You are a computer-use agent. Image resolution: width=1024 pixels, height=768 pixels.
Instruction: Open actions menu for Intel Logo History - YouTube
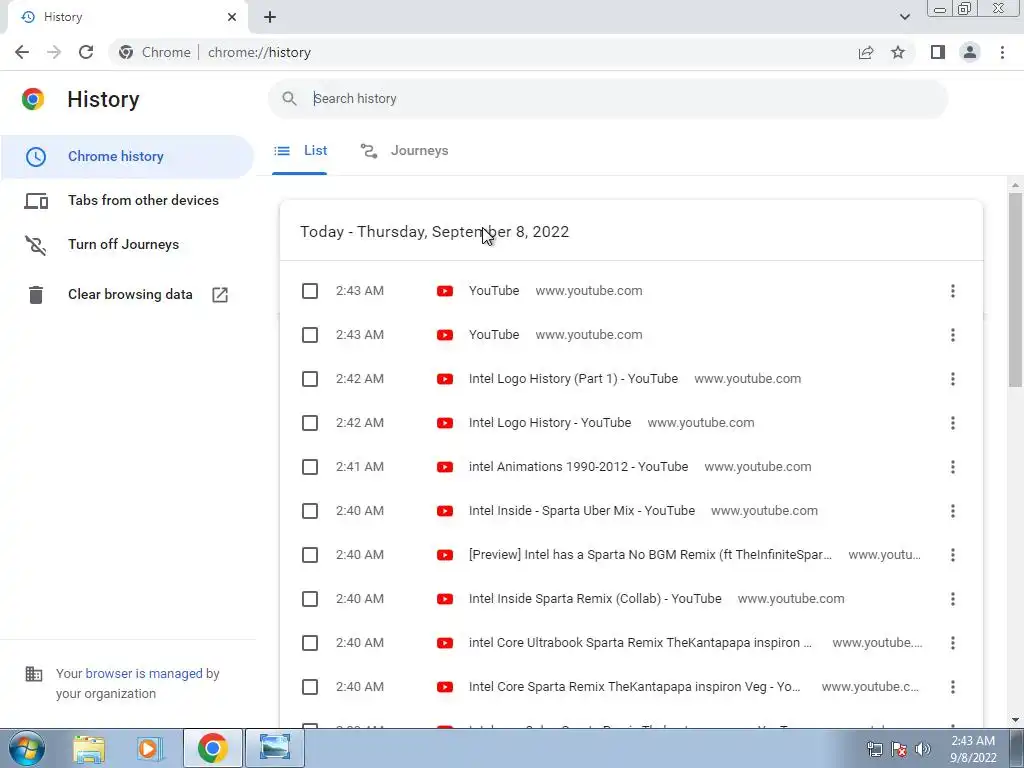(x=953, y=423)
